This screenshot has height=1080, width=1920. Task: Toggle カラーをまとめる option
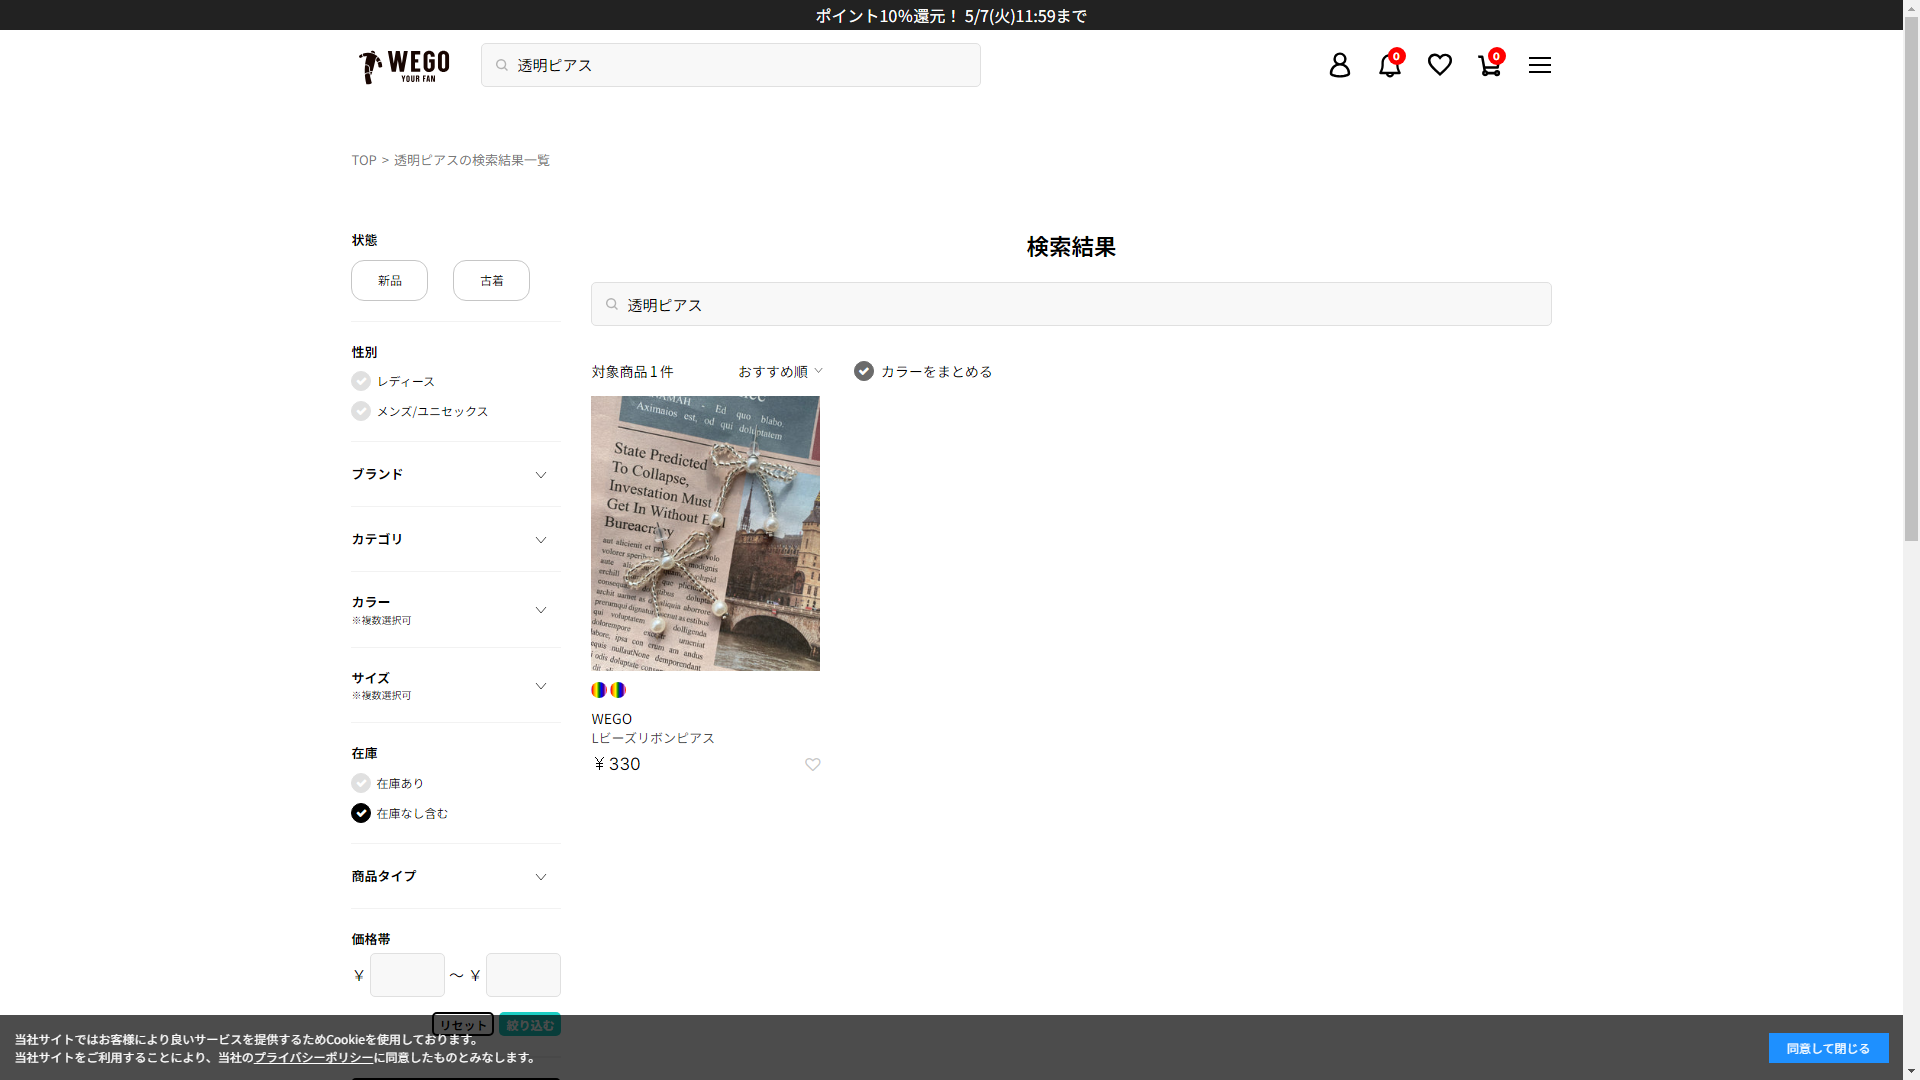point(864,371)
